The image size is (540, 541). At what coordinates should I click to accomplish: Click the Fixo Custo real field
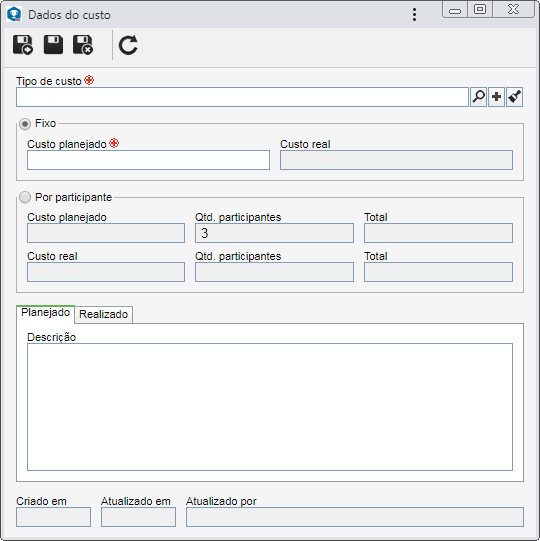pyautogui.click(x=396, y=160)
